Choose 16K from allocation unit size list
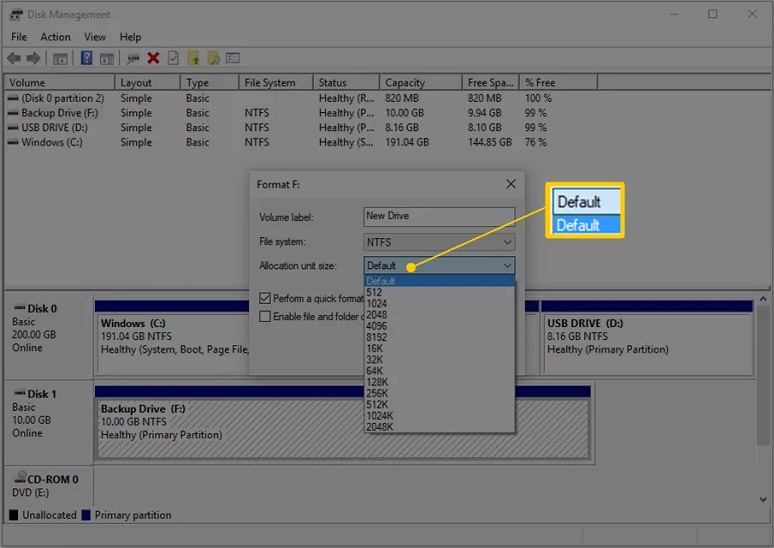This screenshot has height=548, width=774. point(439,349)
